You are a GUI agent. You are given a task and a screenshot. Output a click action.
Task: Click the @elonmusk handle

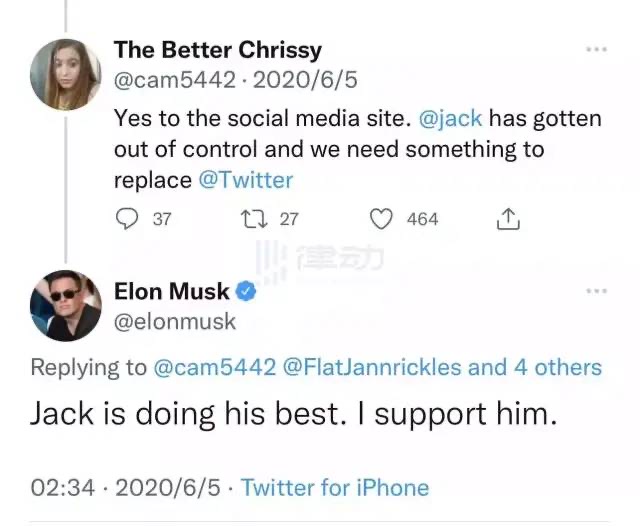tap(175, 322)
